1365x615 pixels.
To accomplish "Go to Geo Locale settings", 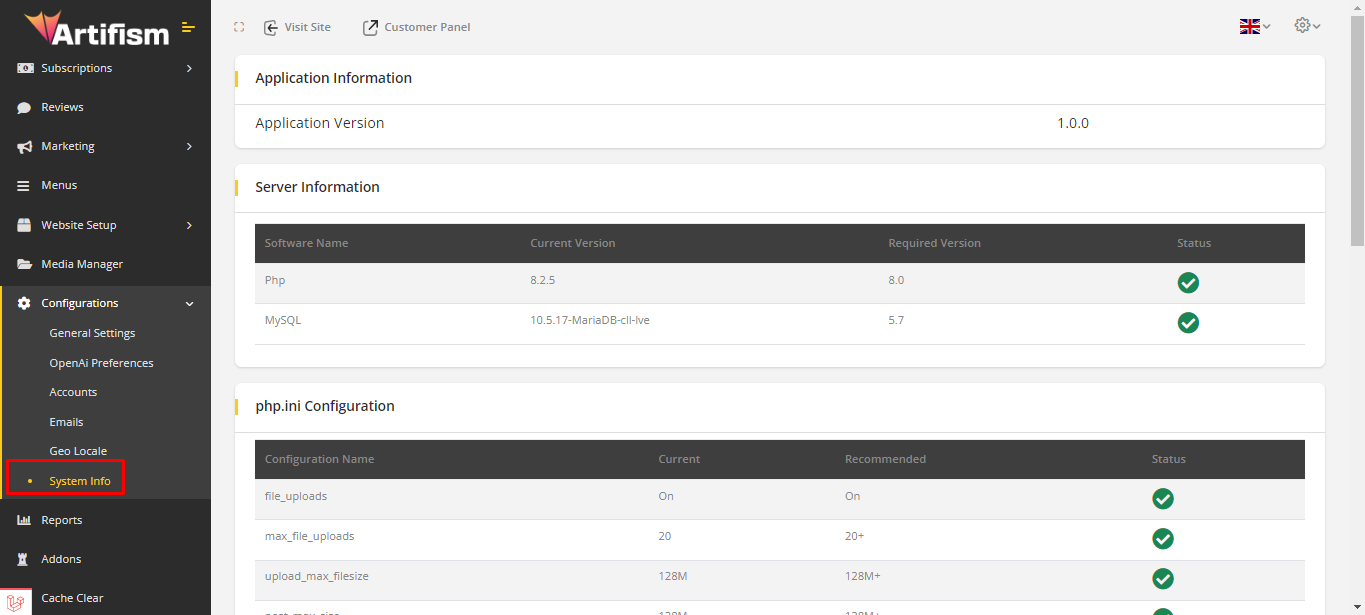I will point(78,452).
